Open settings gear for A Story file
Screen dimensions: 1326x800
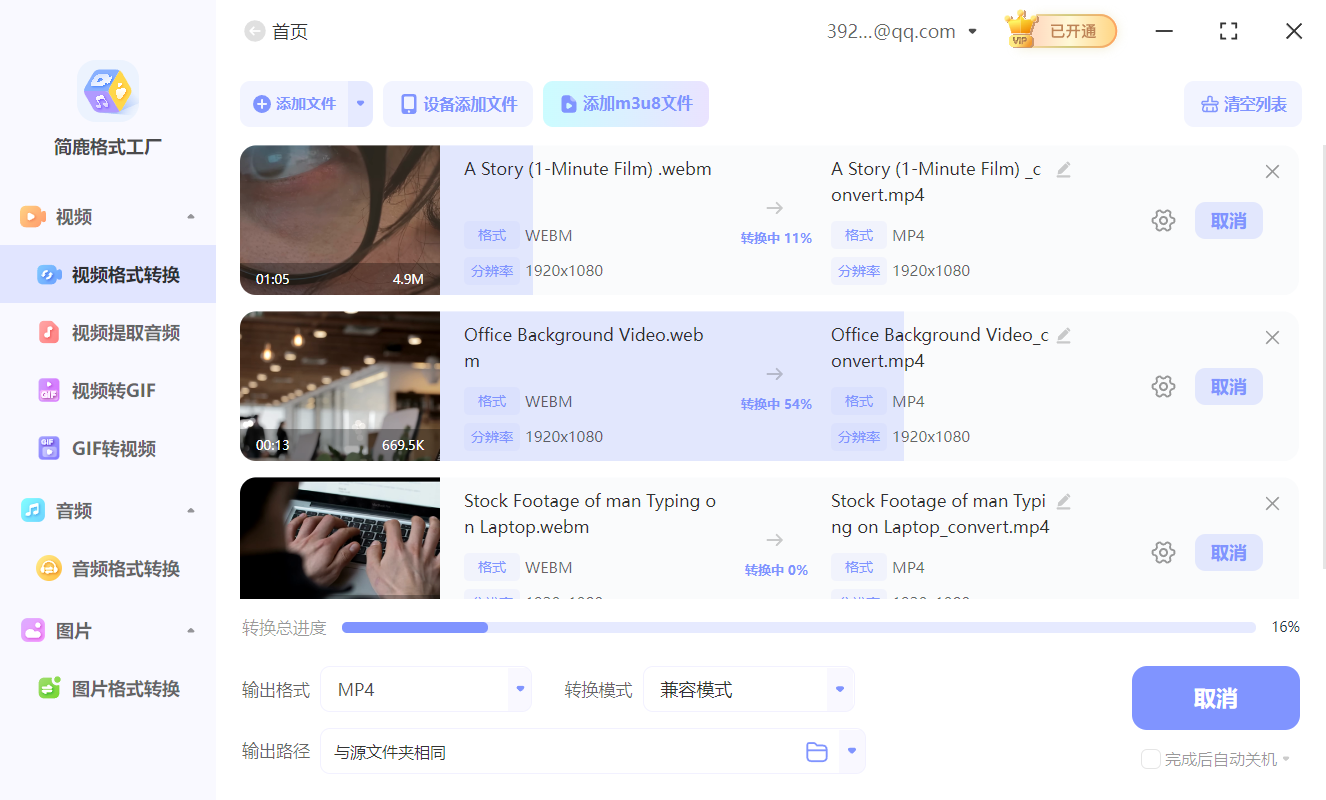[x=1163, y=220]
